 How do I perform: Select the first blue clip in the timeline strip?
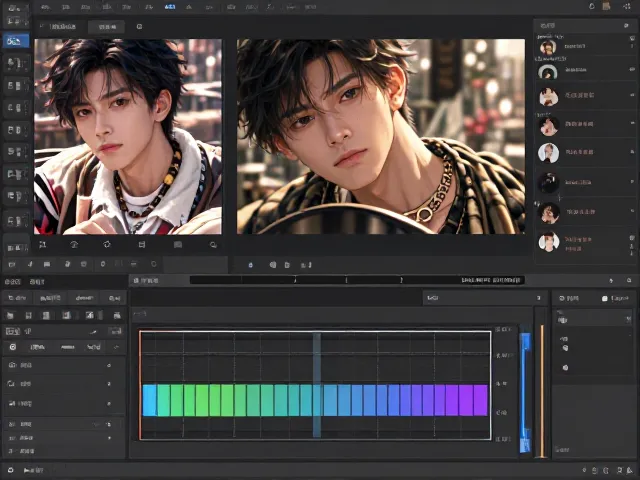pyautogui.click(x=149, y=400)
